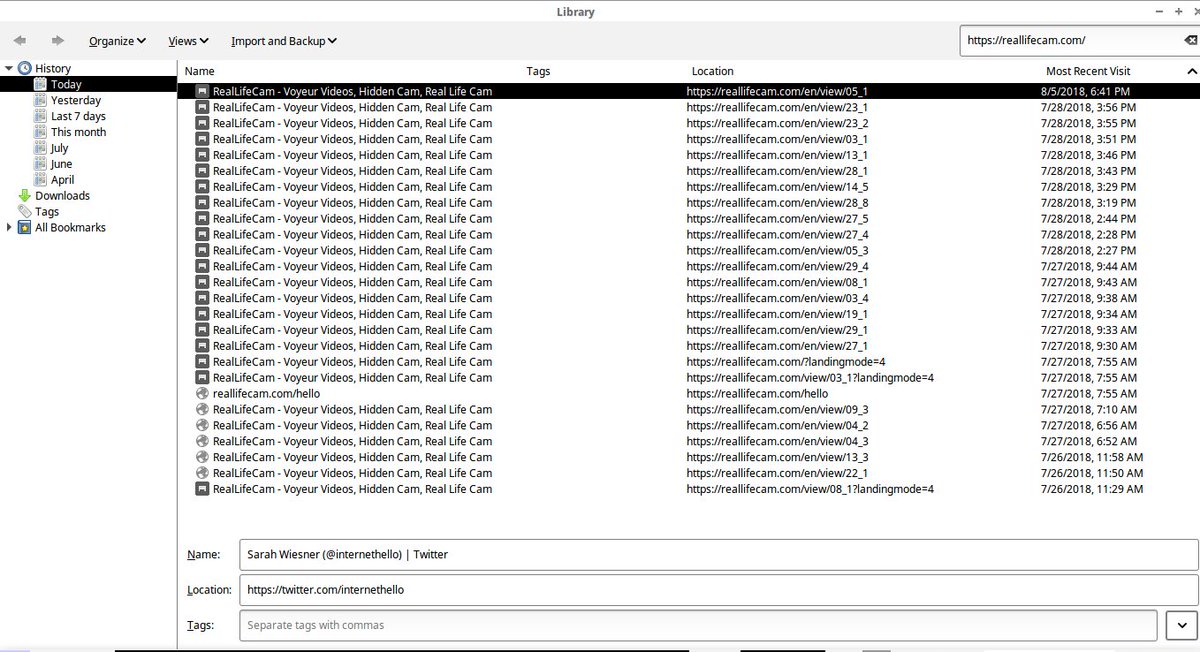
Task: Open Tags in the sidebar
Action: pos(47,212)
